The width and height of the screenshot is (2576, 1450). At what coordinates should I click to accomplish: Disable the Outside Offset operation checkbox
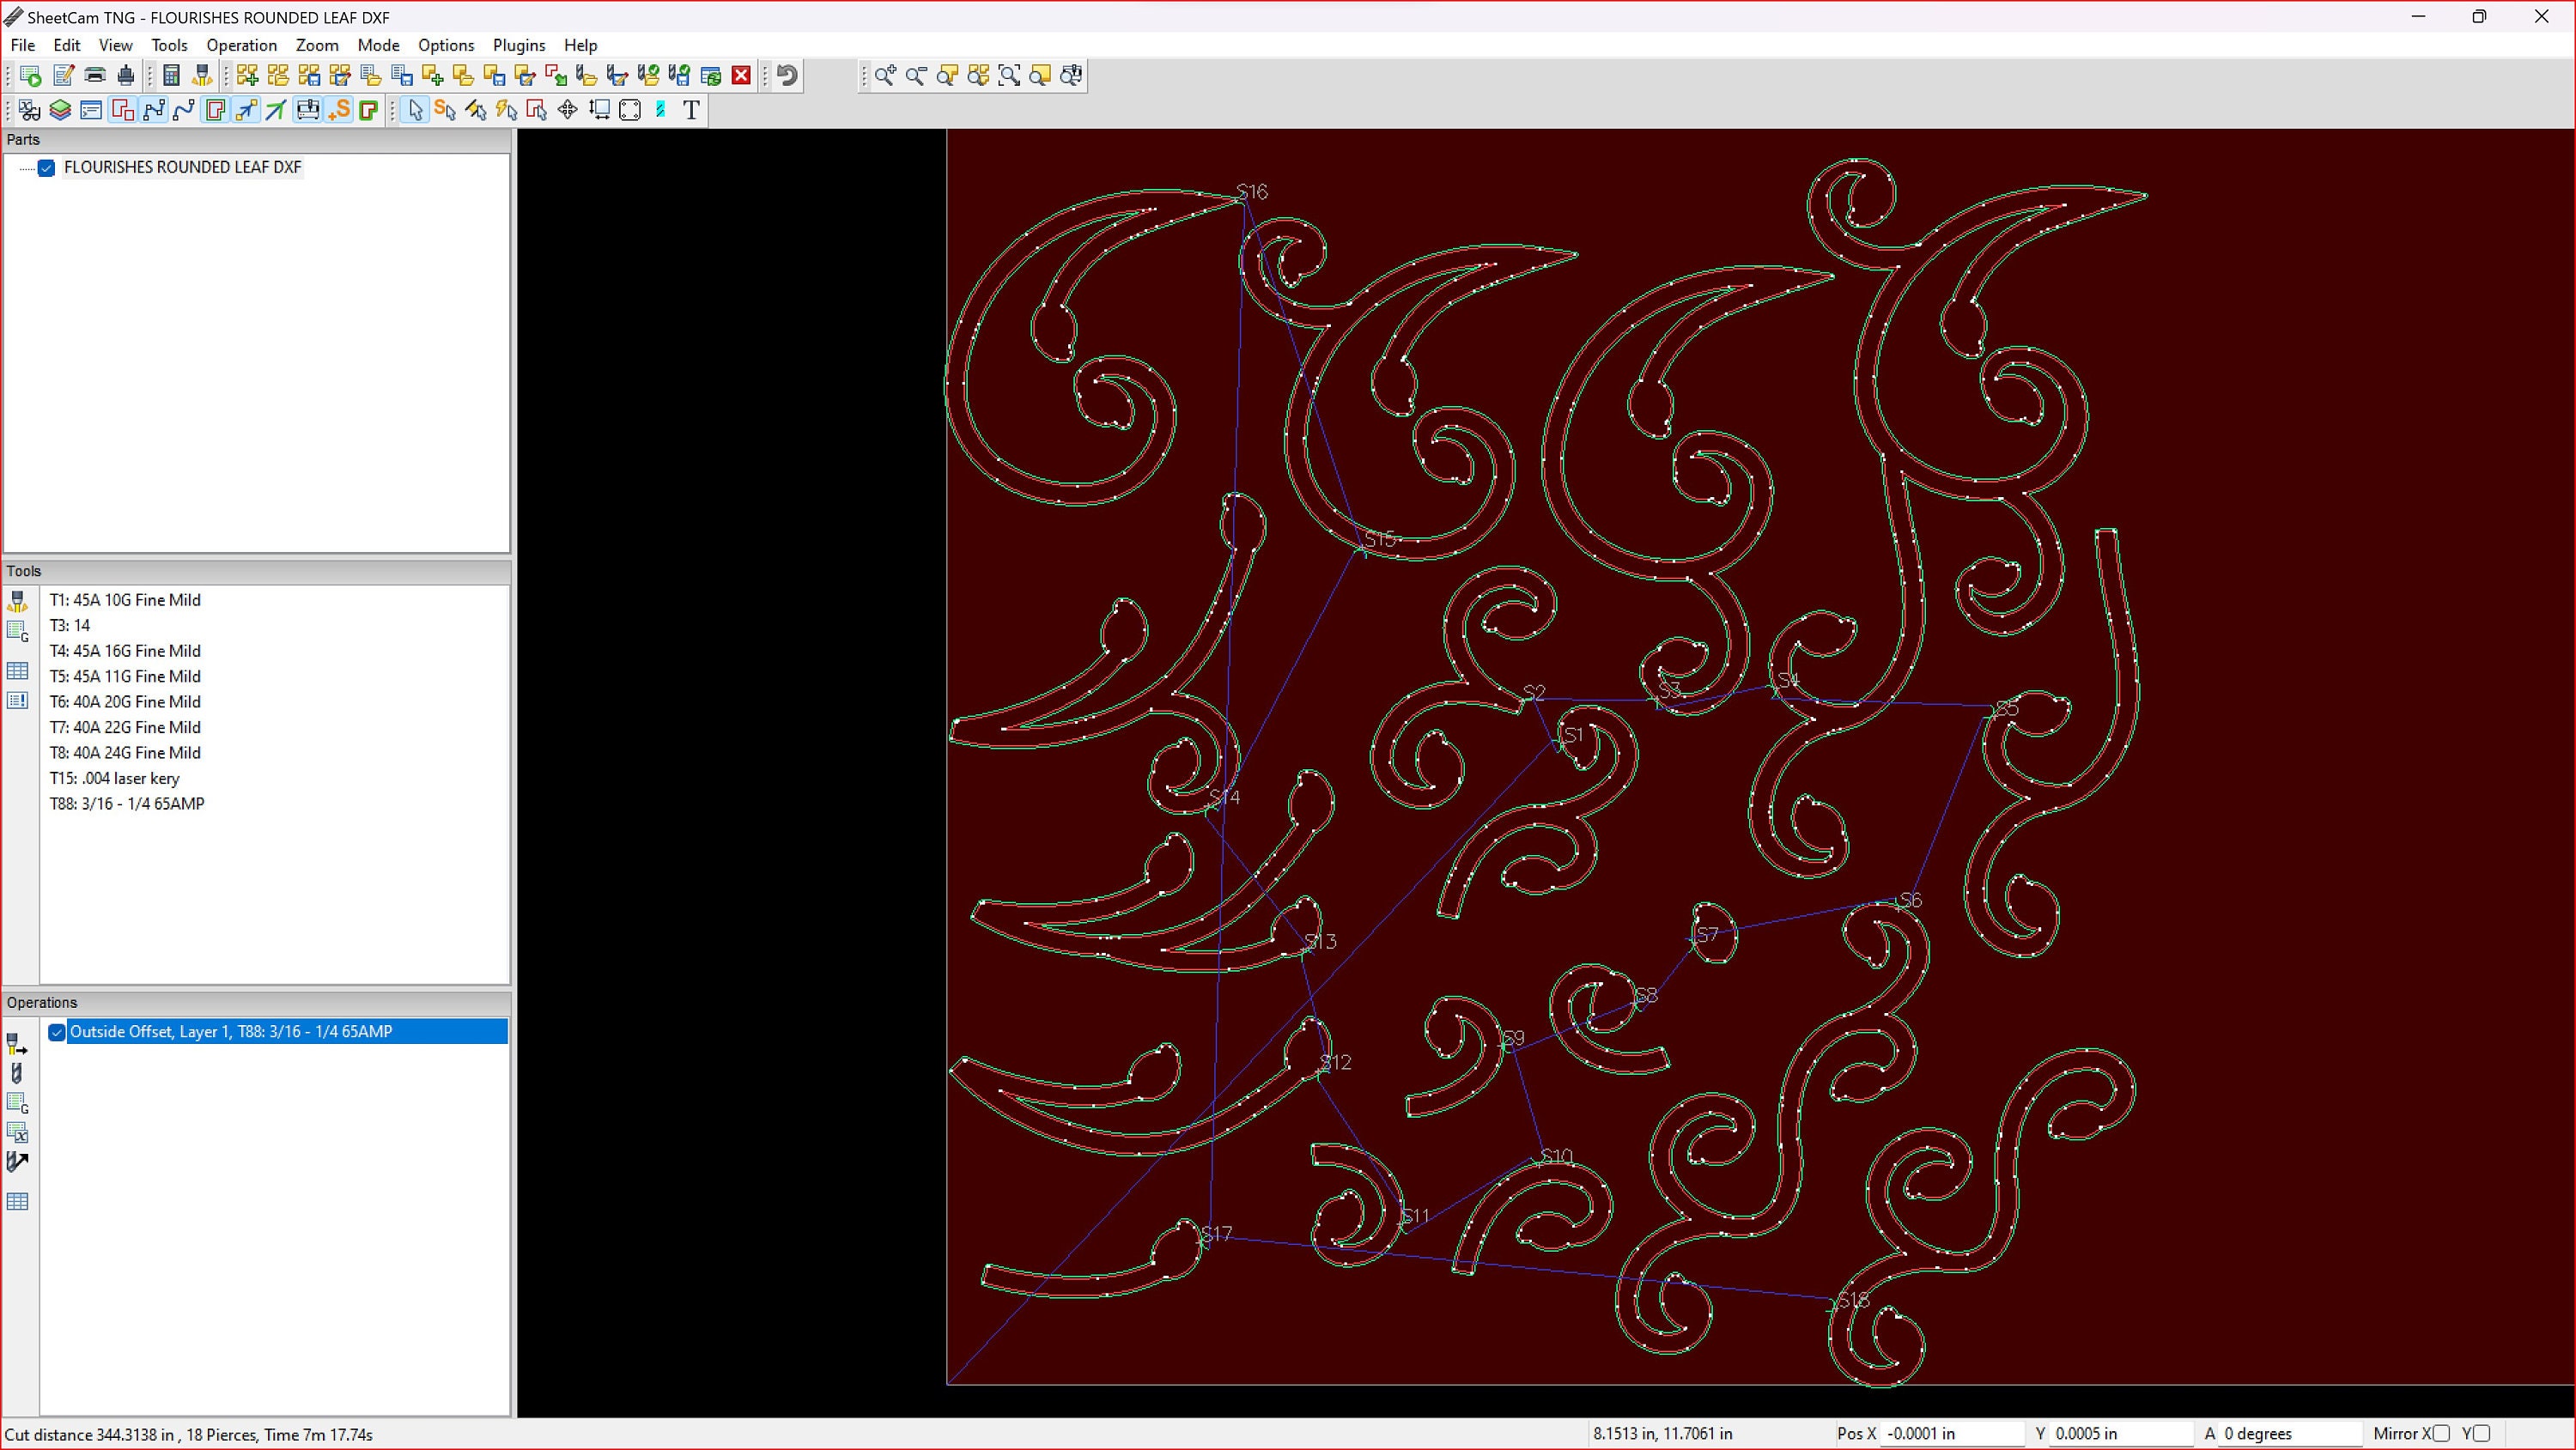tap(57, 1031)
